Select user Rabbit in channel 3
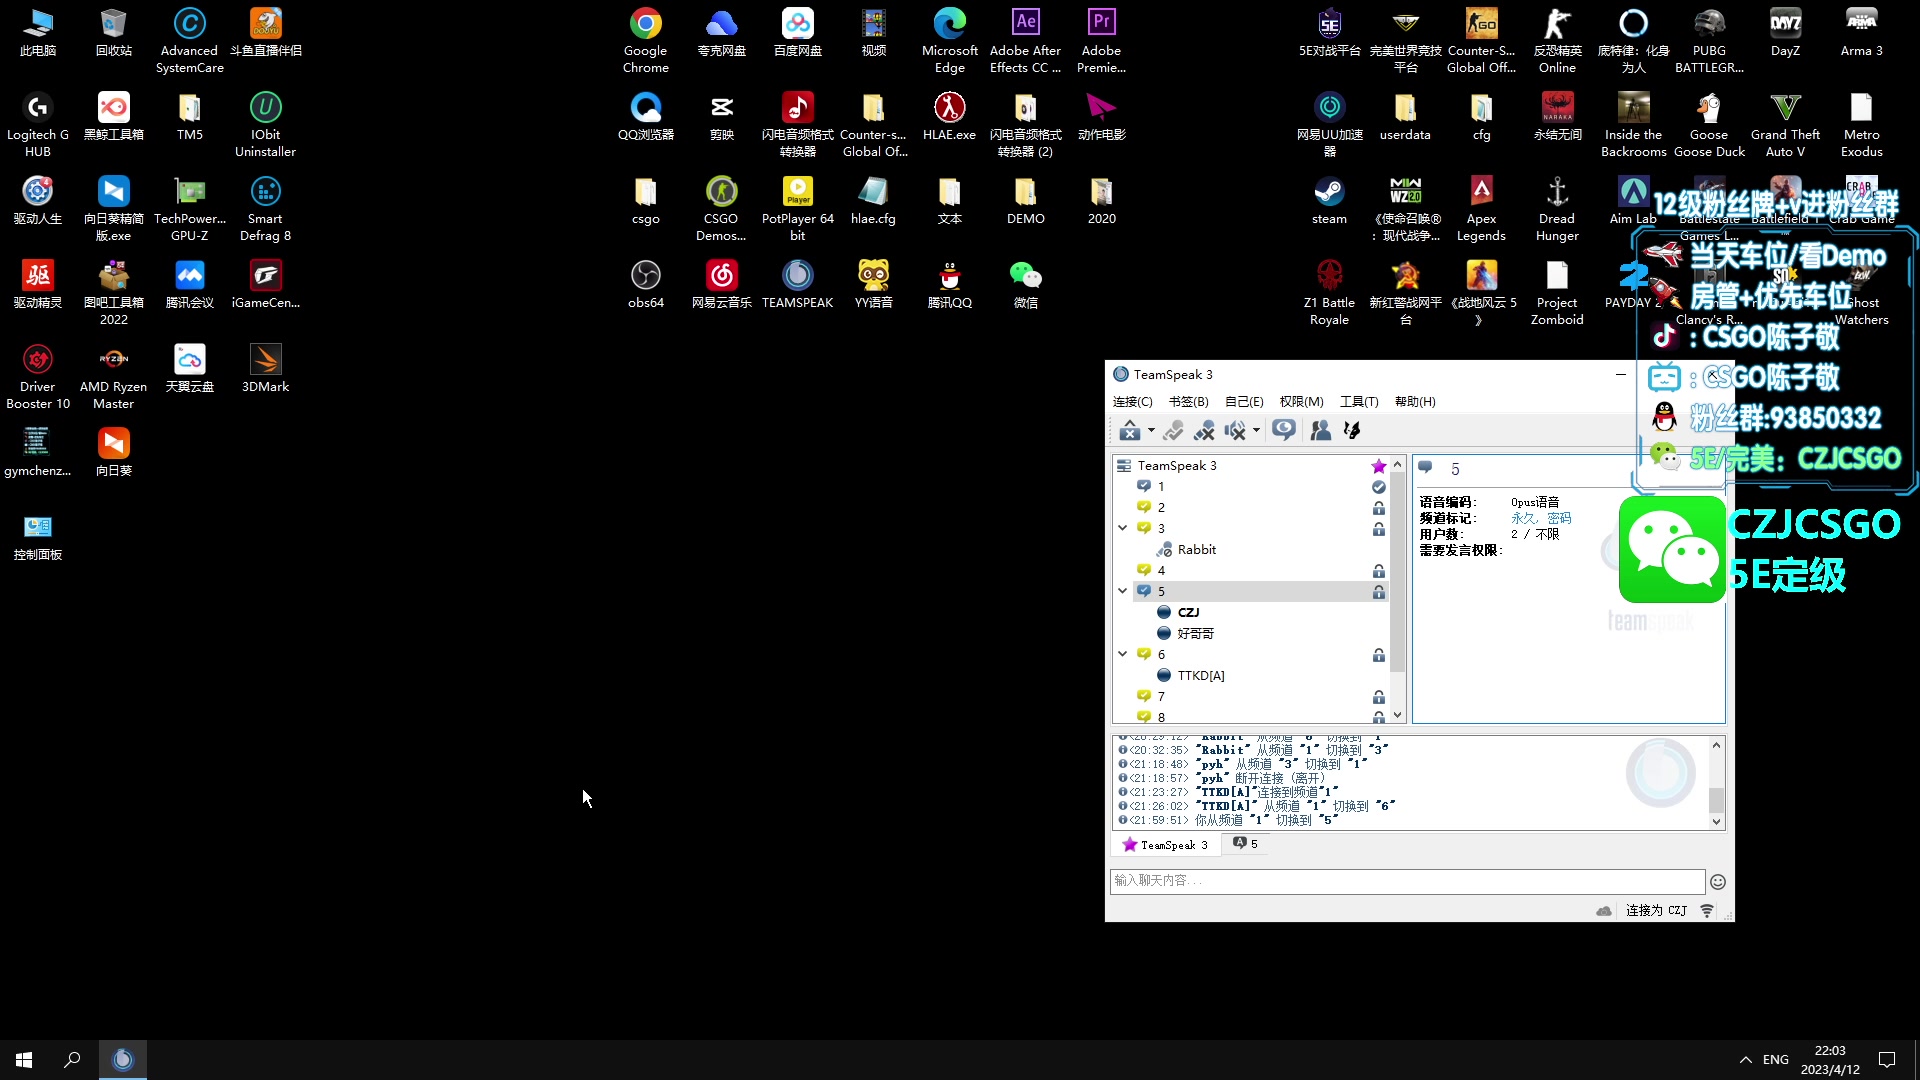The height and width of the screenshot is (1080, 1920). pos(1196,549)
